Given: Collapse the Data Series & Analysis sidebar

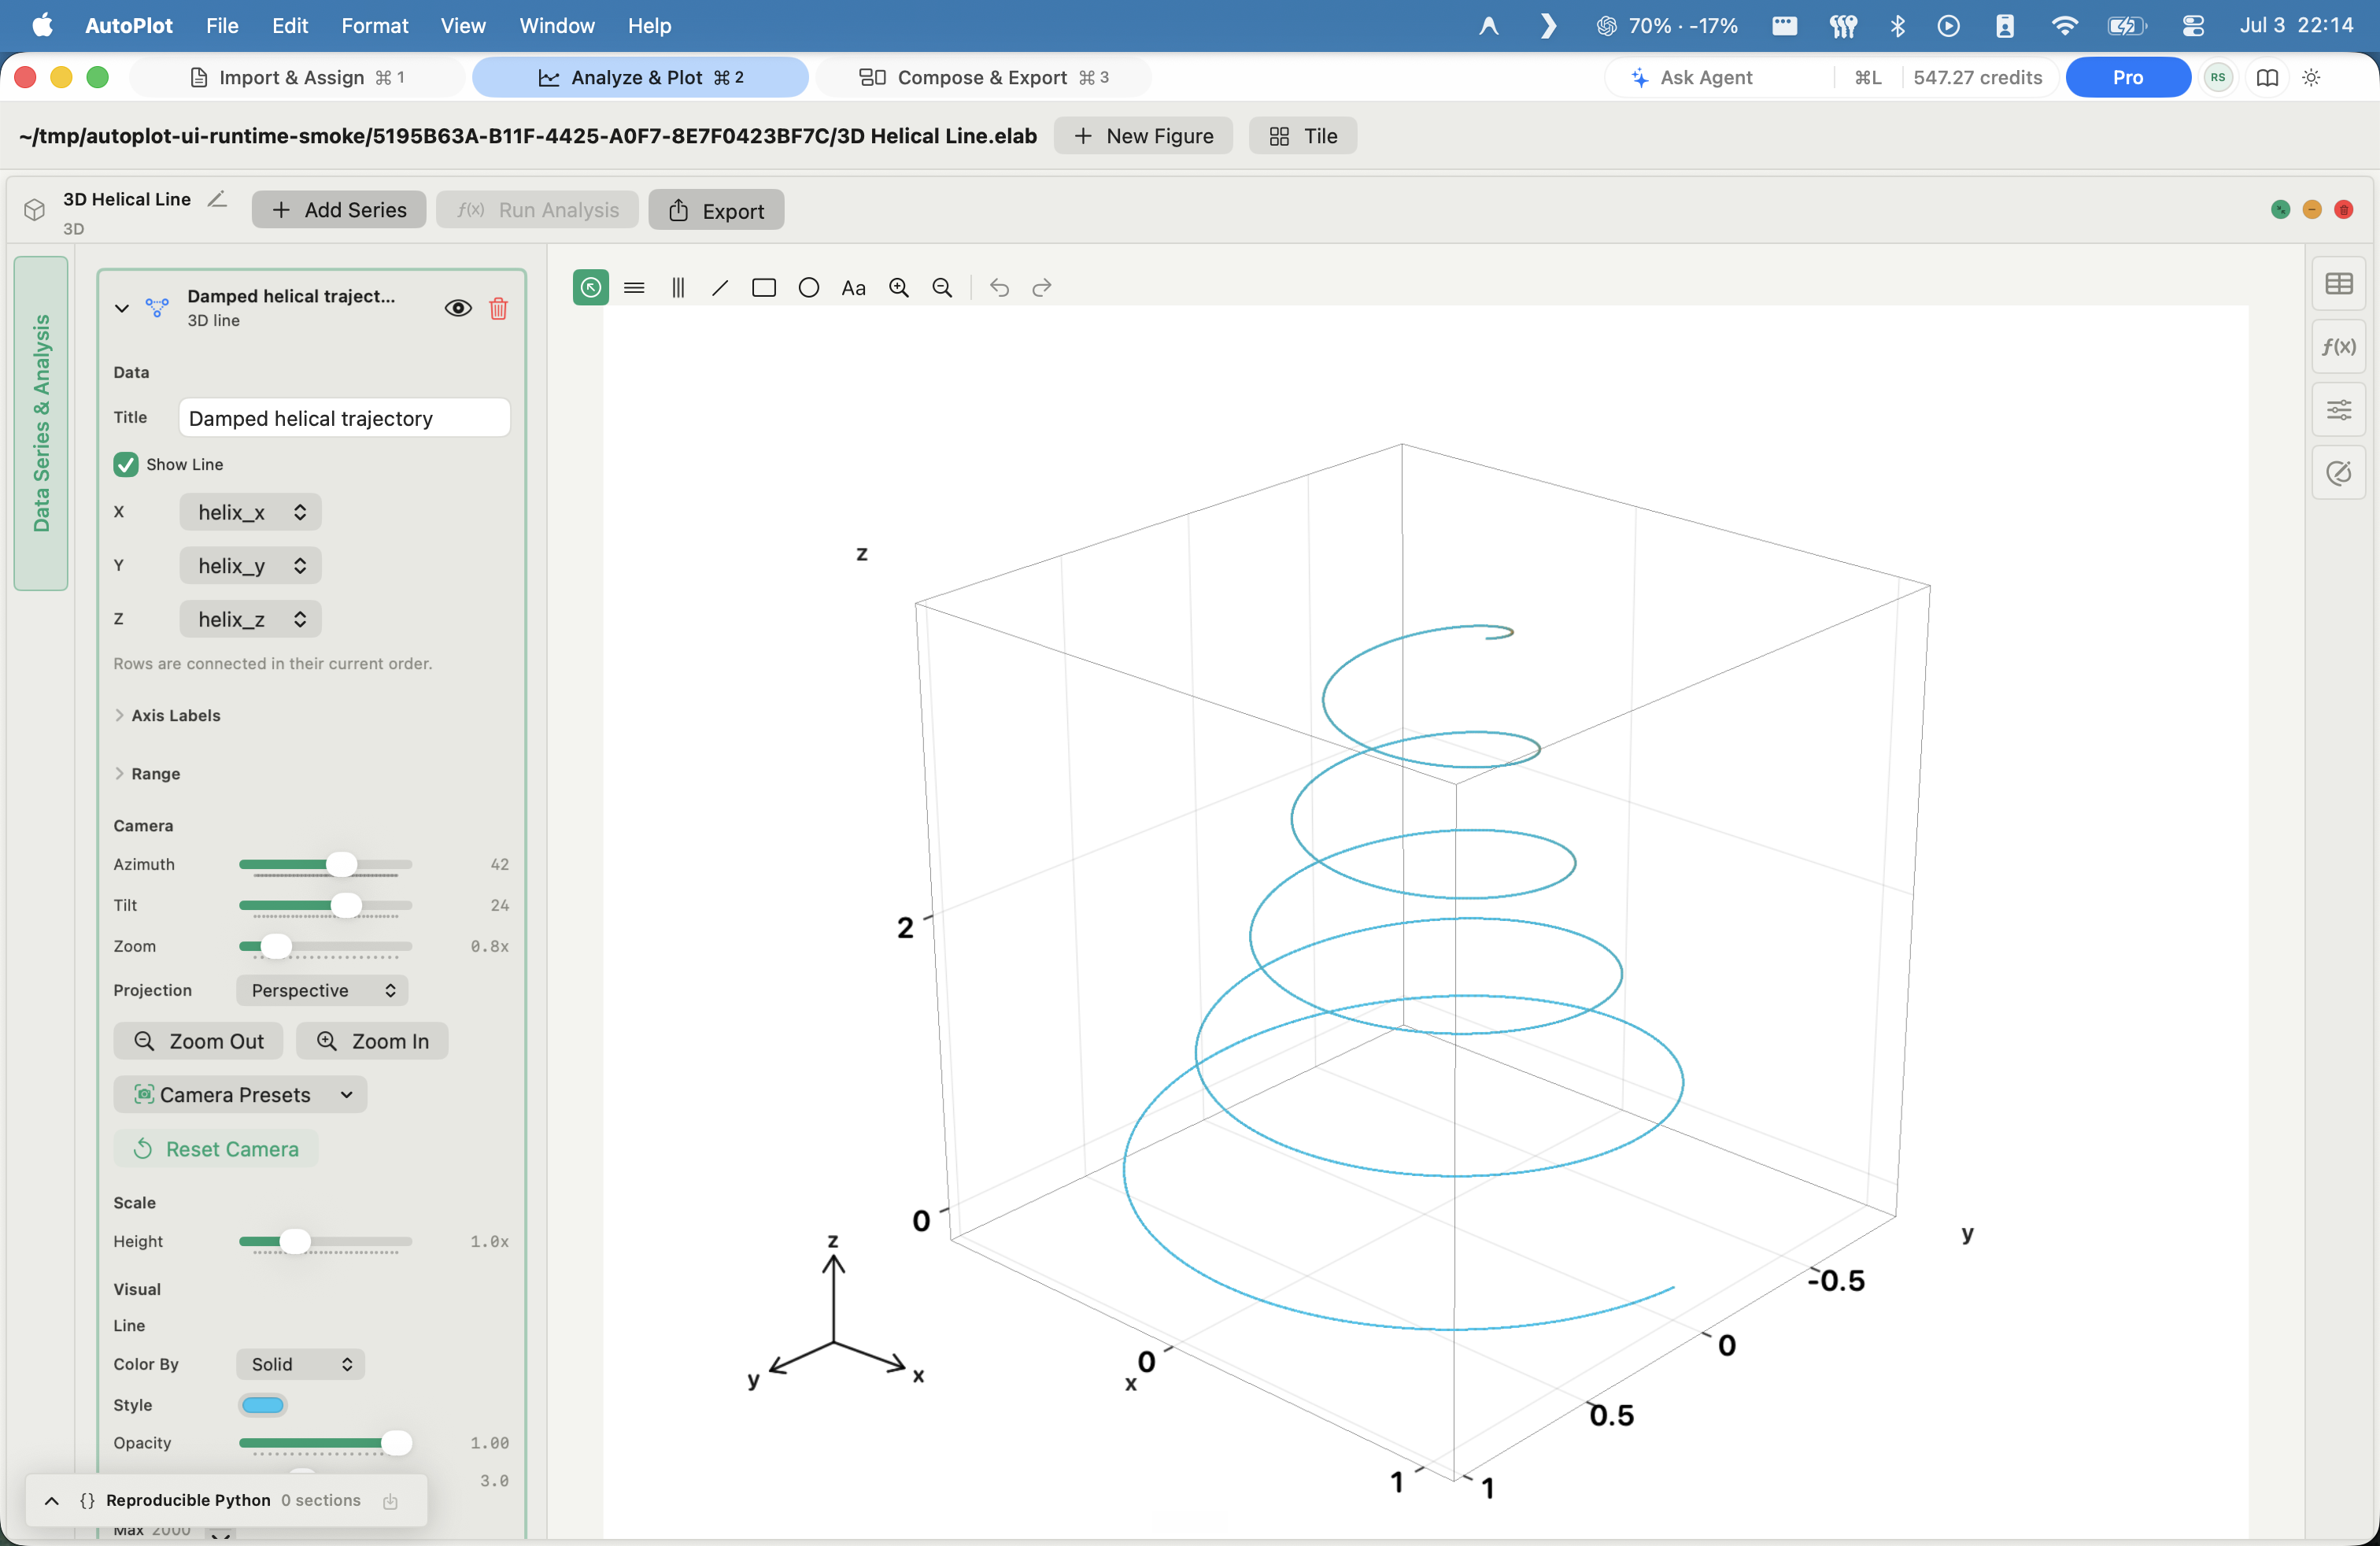Looking at the screenshot, I should click(41, 423).
